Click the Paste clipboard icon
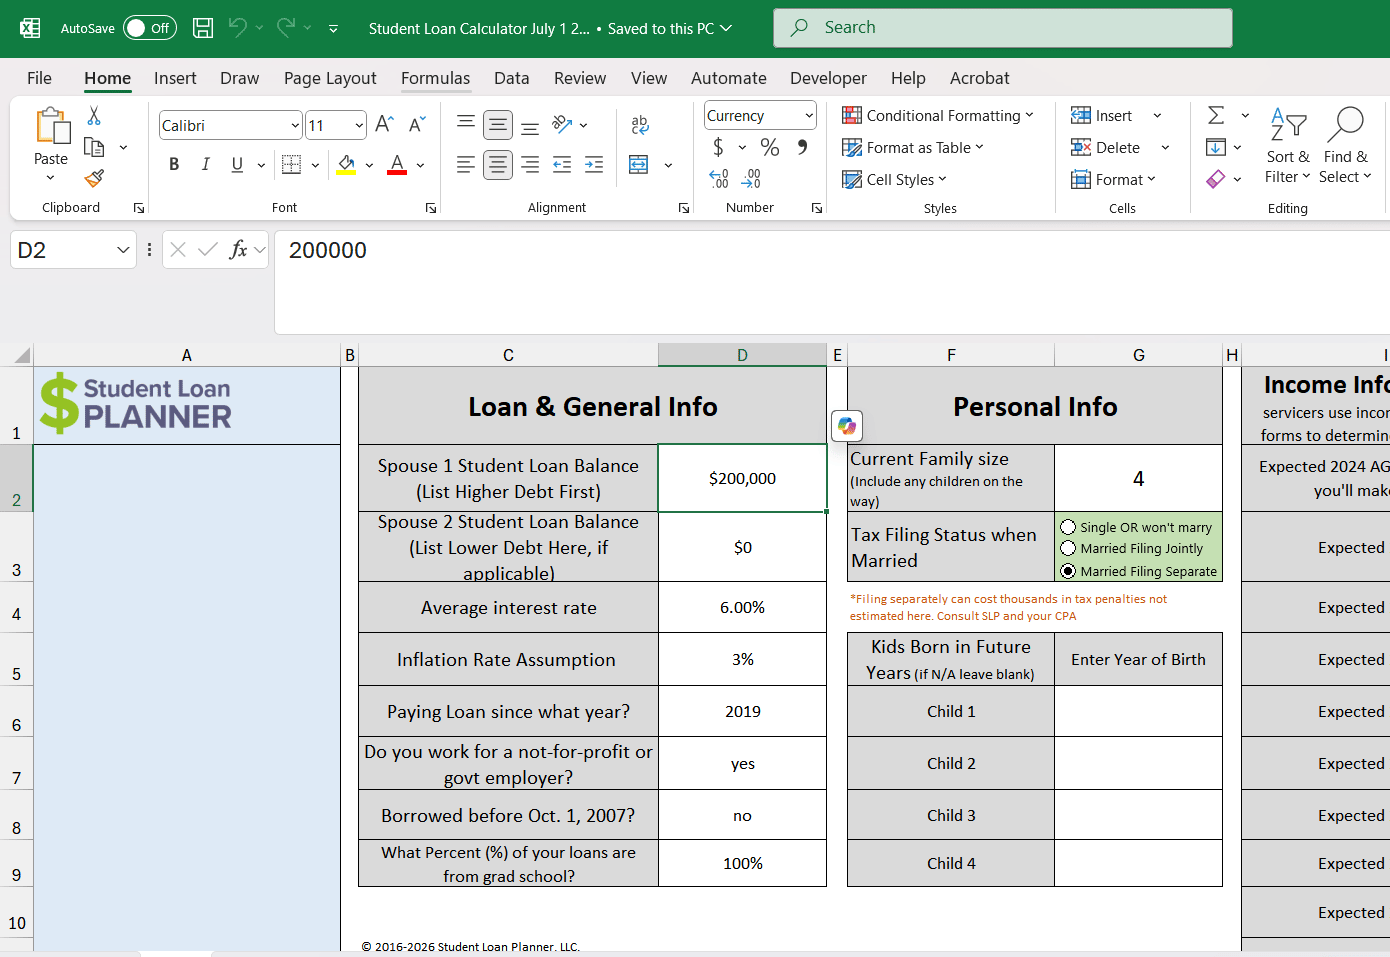1390x957 pixels. pos(52,127)
